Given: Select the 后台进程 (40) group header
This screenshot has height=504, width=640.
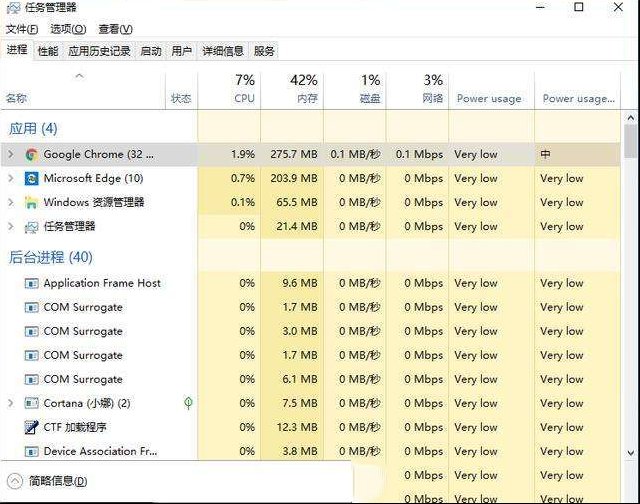Looking at the screenshot, I should click(x=51, y=257).
